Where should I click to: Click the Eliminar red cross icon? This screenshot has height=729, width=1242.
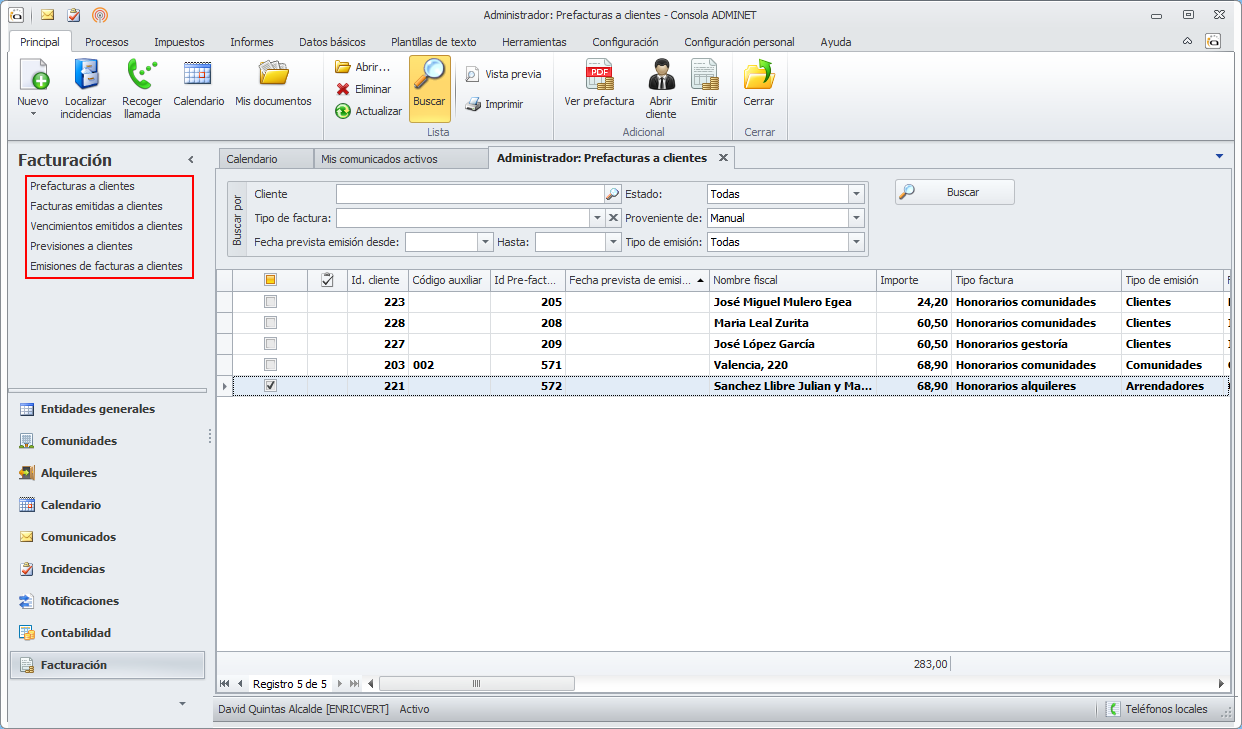point(343,89)
